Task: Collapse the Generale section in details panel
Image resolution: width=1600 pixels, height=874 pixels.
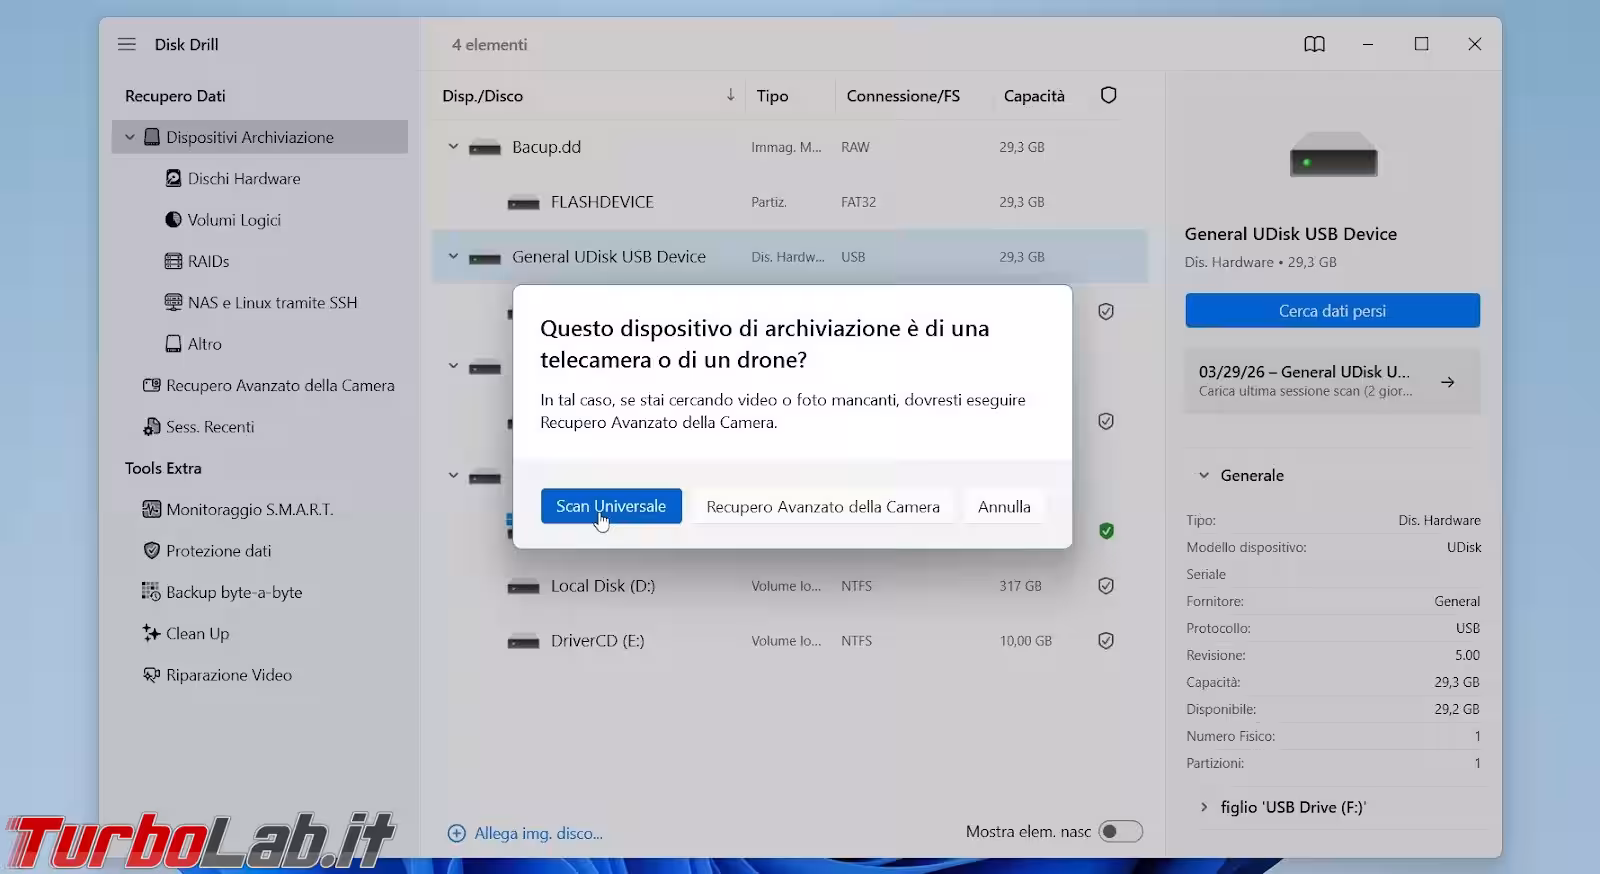Action: 1204,476
